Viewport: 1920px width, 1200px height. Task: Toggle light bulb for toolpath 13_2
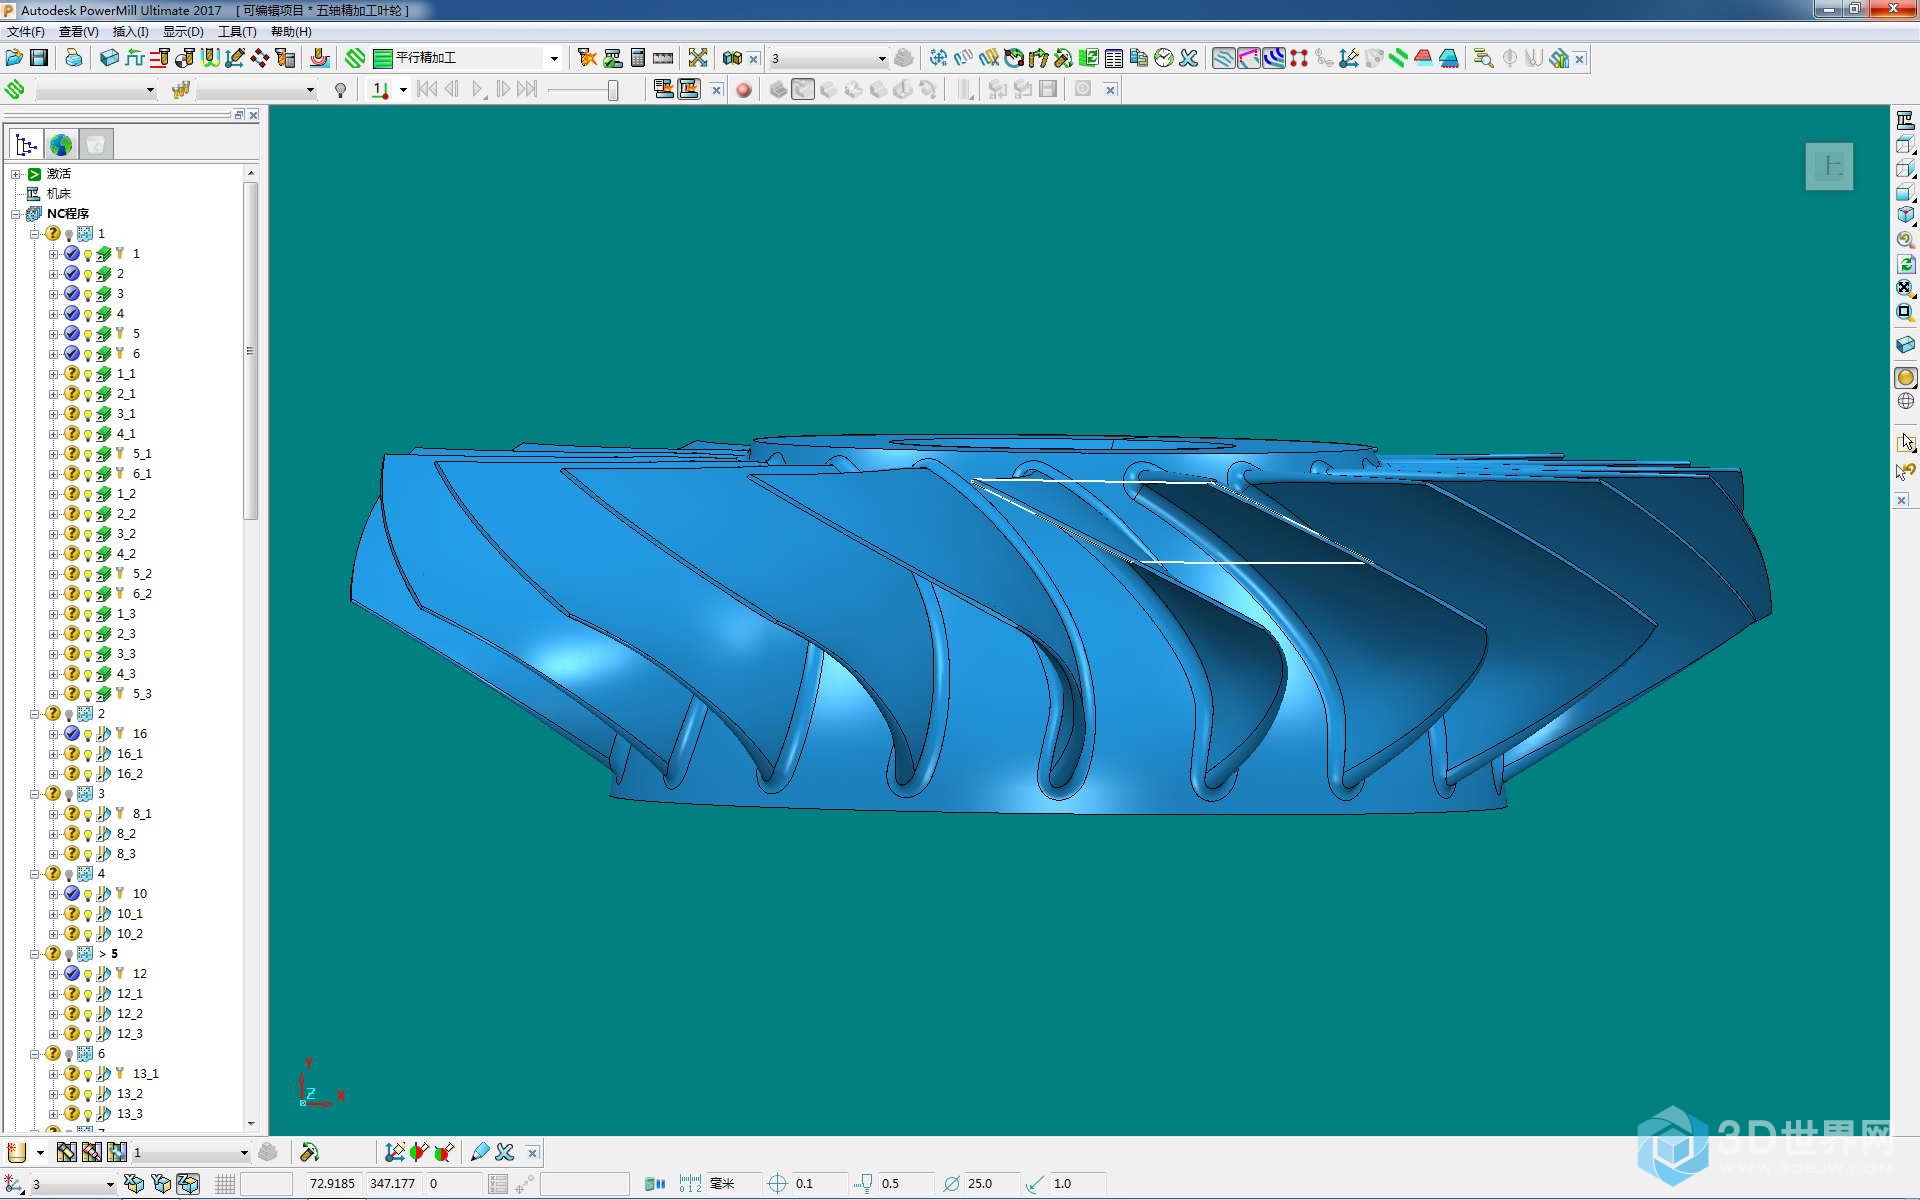pos(88,1094)
